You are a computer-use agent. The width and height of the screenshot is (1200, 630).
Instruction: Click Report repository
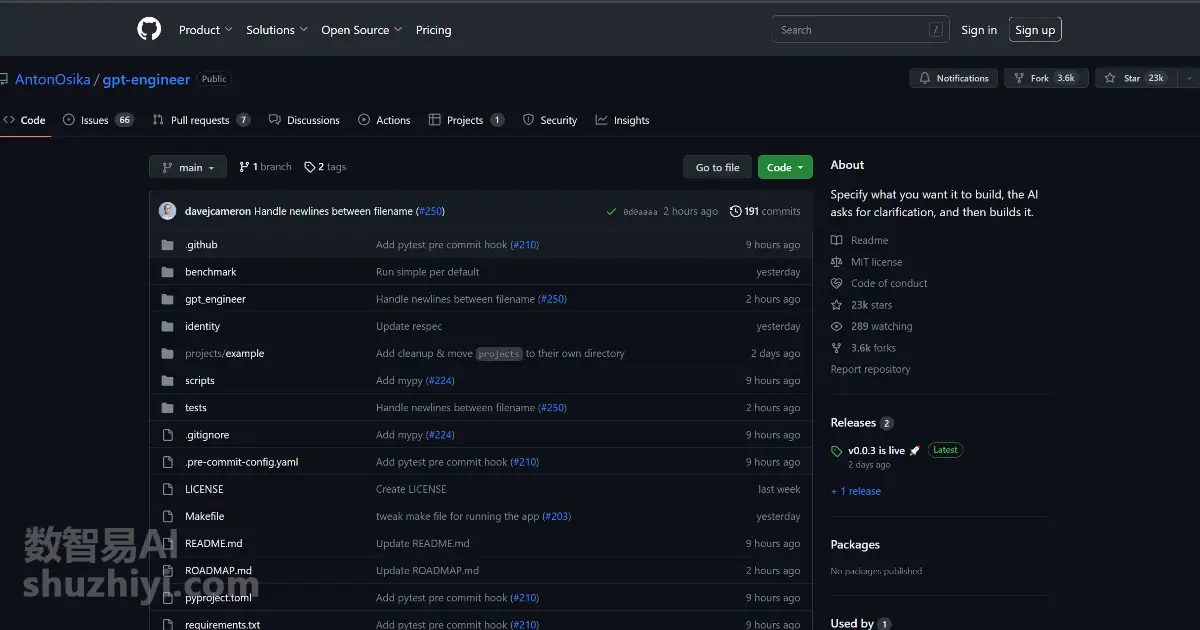[x=870, y=369]
